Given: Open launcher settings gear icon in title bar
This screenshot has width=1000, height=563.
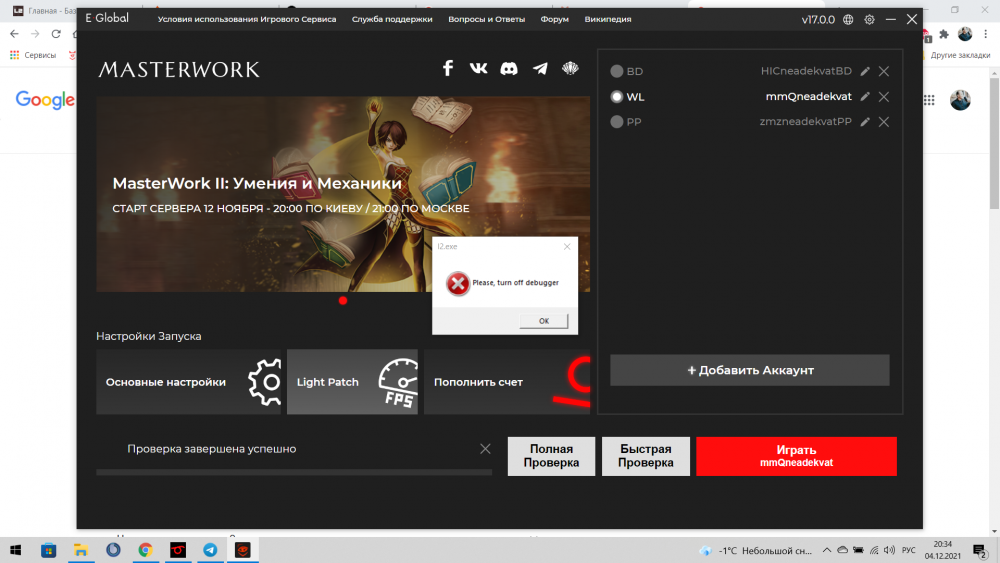Looking at the screenshot, I should (x=869, y=20).
